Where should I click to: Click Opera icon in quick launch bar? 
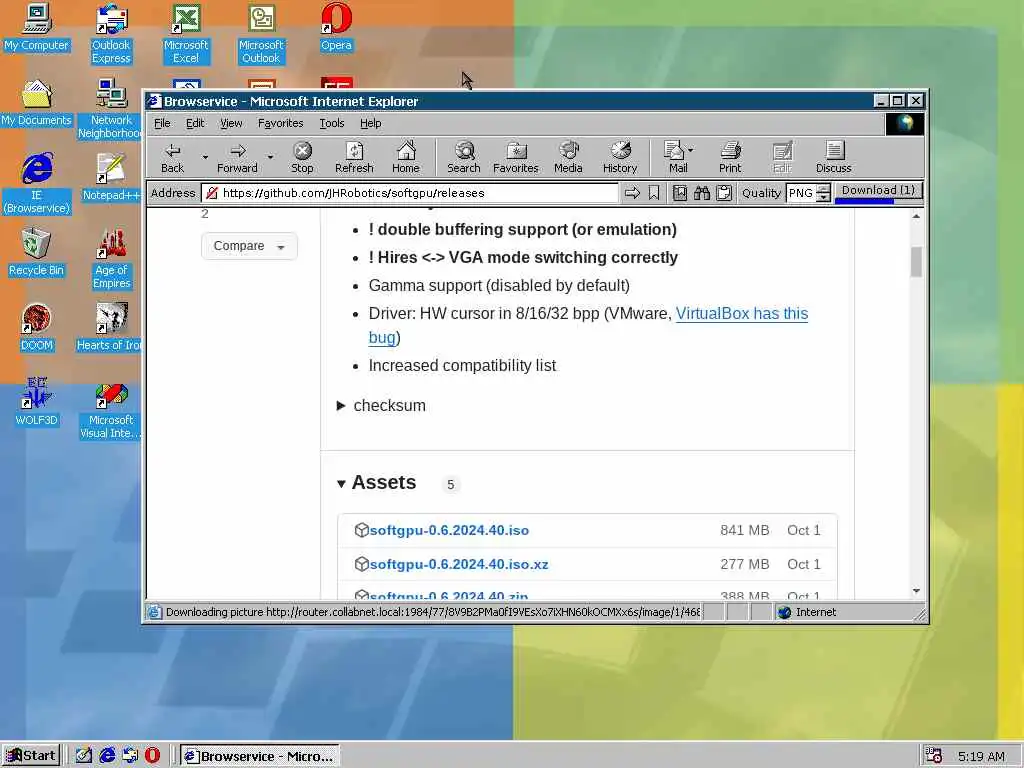pyautogui.click(x=152, y=756)
